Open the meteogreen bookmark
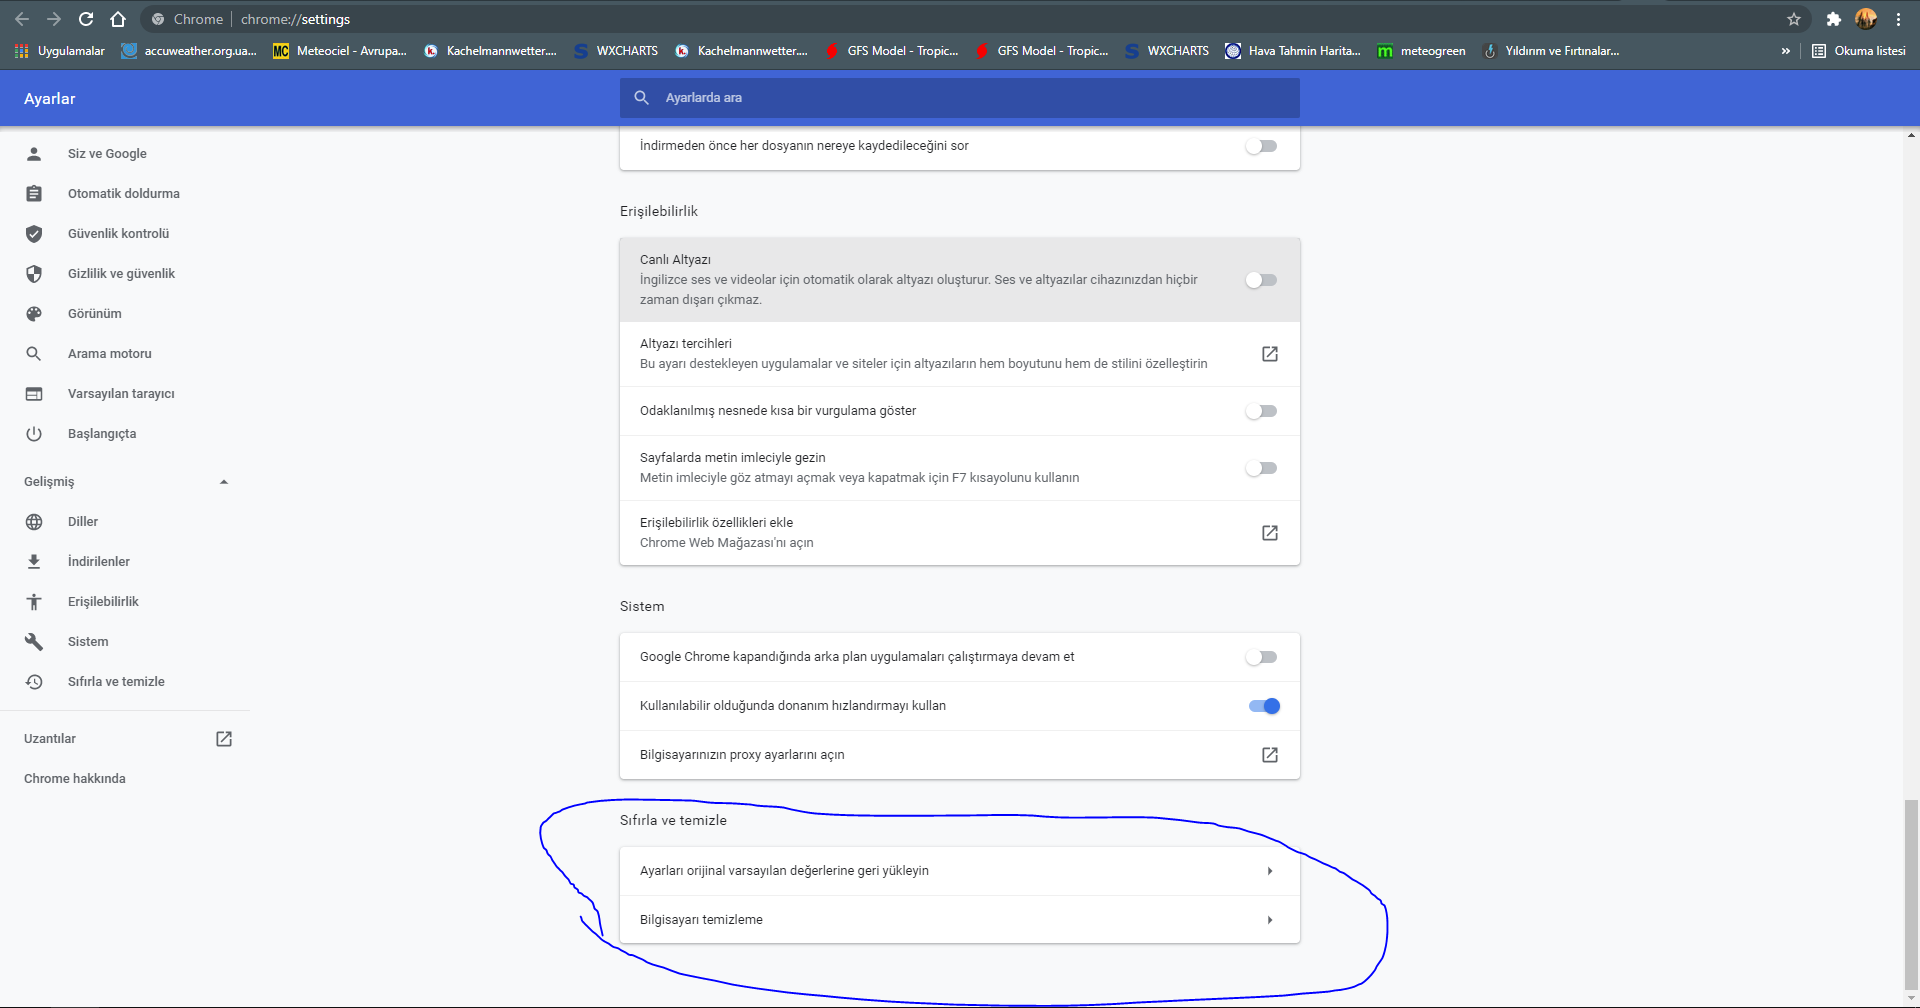The height and width of the screenshot is (1008, 1920). (1421, 51)
